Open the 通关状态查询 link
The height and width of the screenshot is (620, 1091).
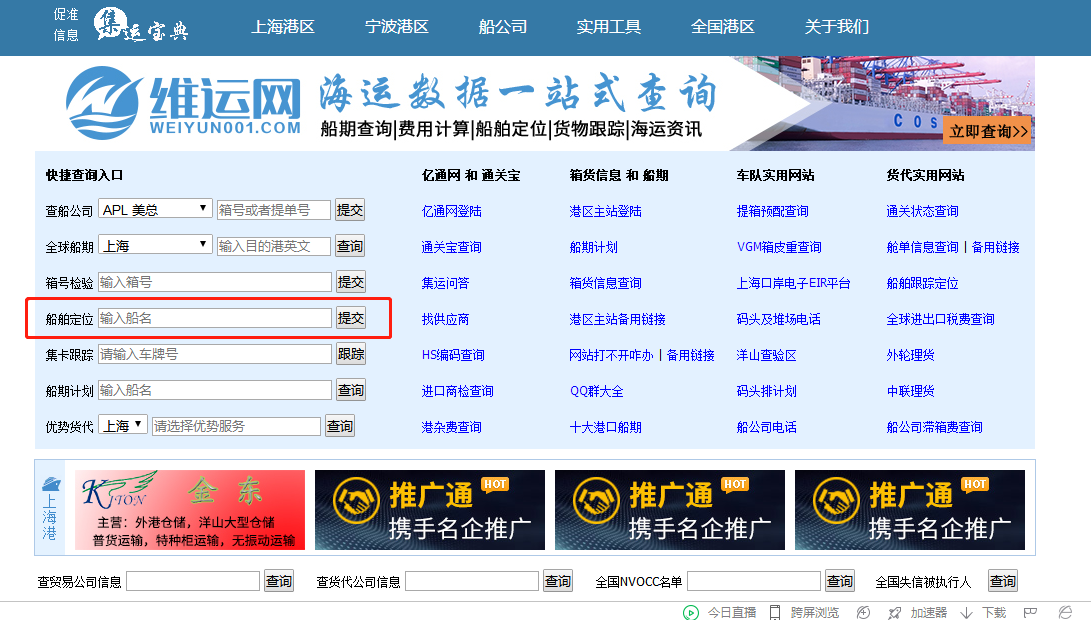923,211
